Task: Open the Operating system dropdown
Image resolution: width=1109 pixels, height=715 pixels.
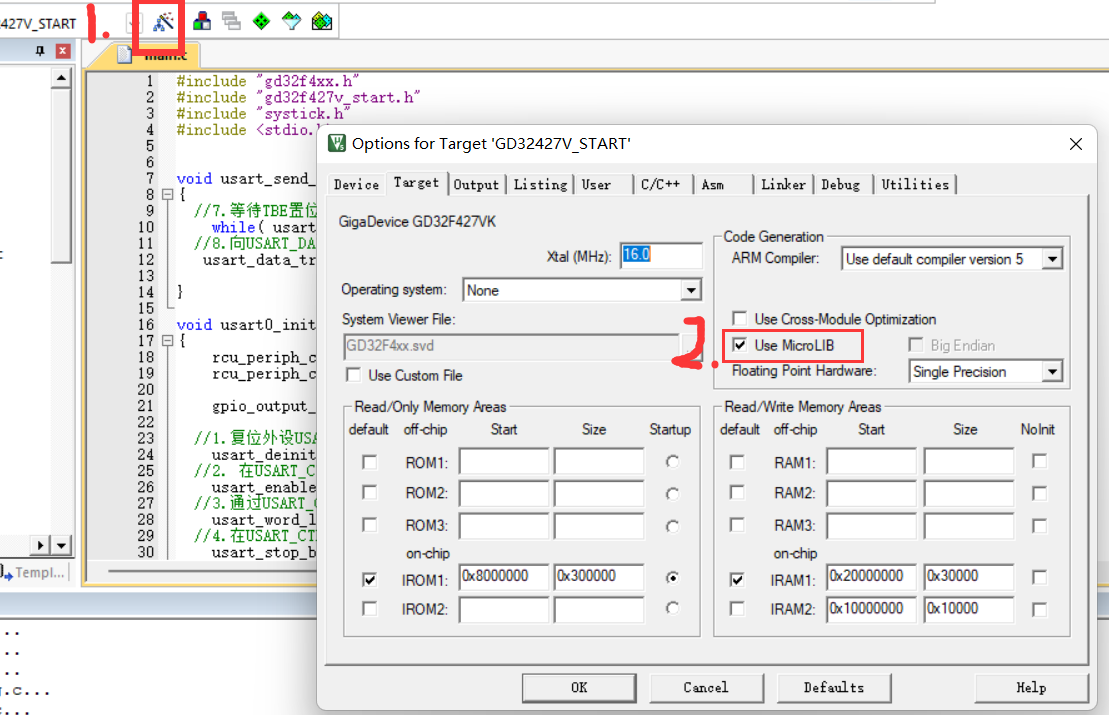Action: point(690,290)
